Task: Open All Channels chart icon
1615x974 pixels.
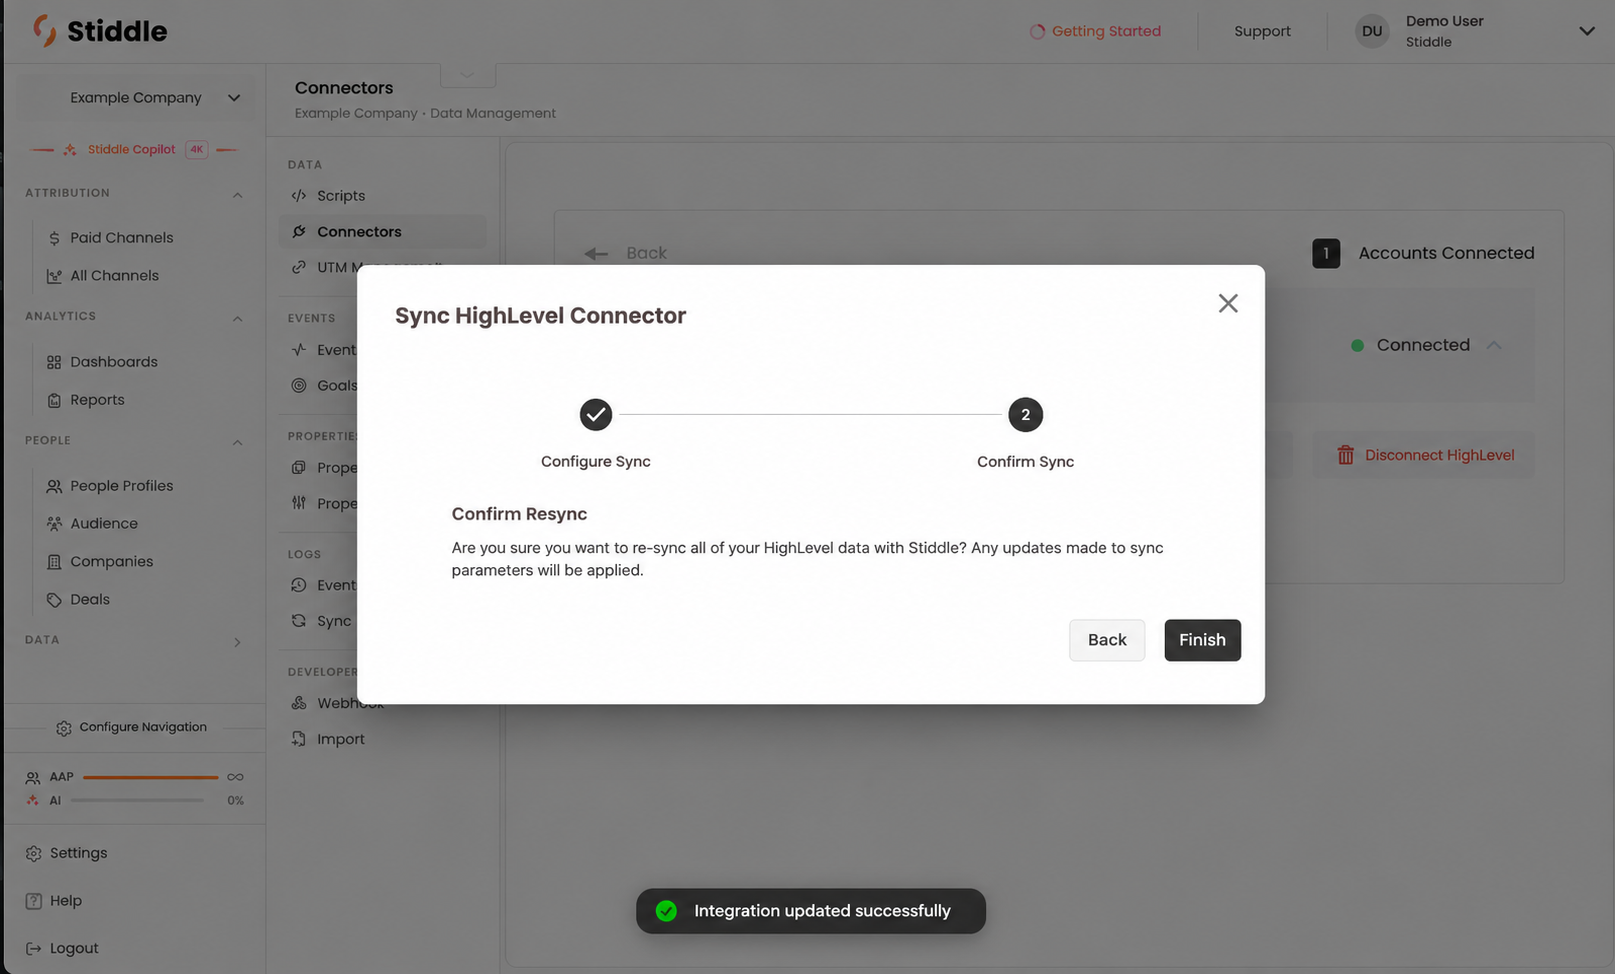Action: 54,276
